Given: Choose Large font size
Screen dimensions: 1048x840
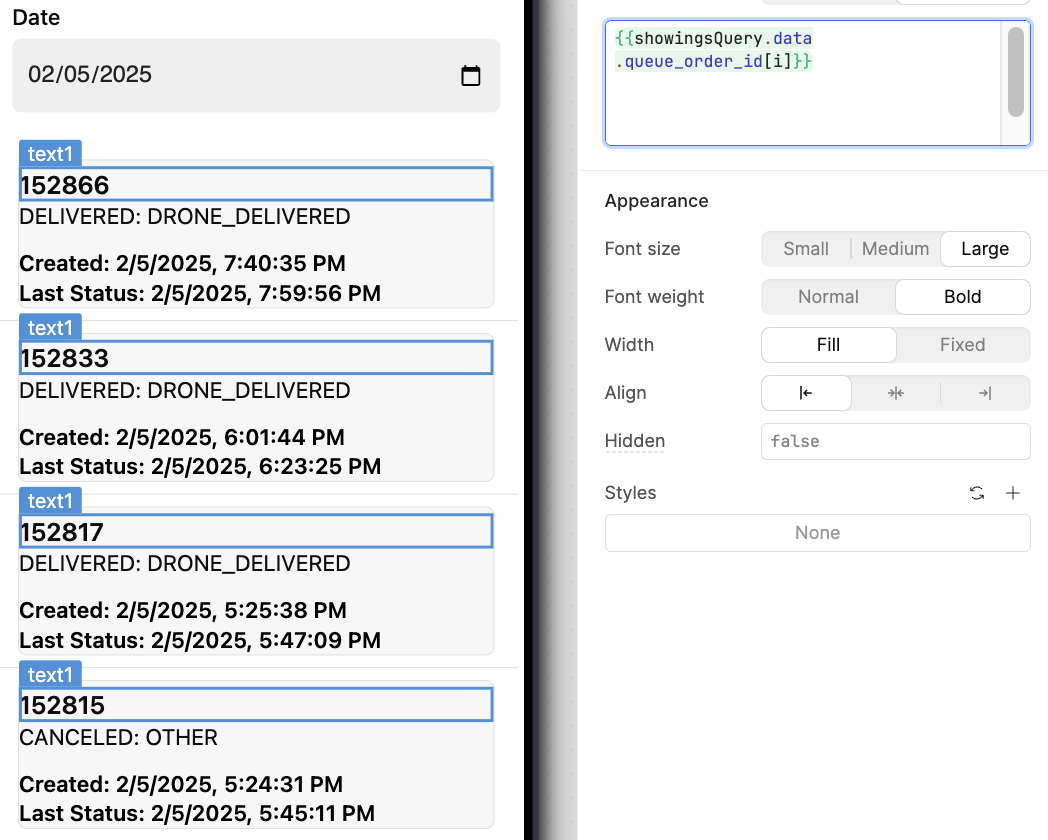Looking at the screenshot, I should pos(984,249).
